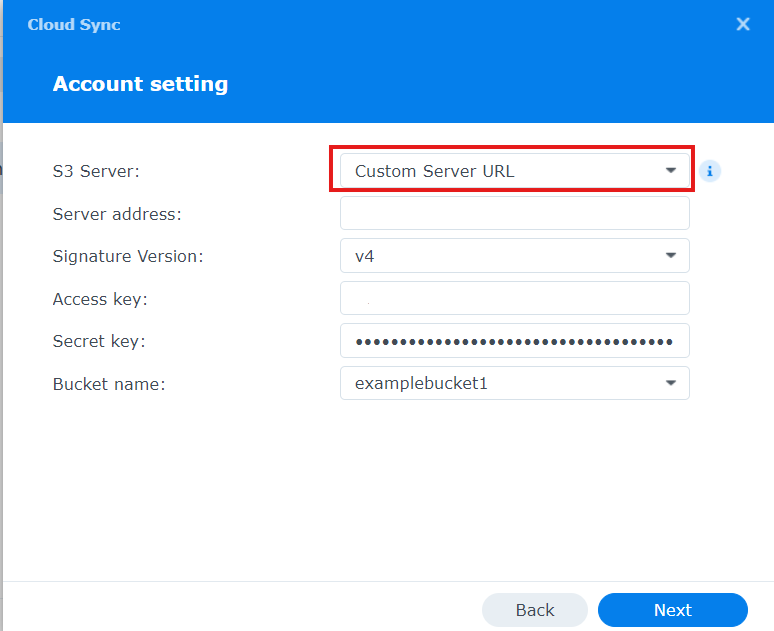Expand the Bucket name dropdown arrow

coord(671,383)
